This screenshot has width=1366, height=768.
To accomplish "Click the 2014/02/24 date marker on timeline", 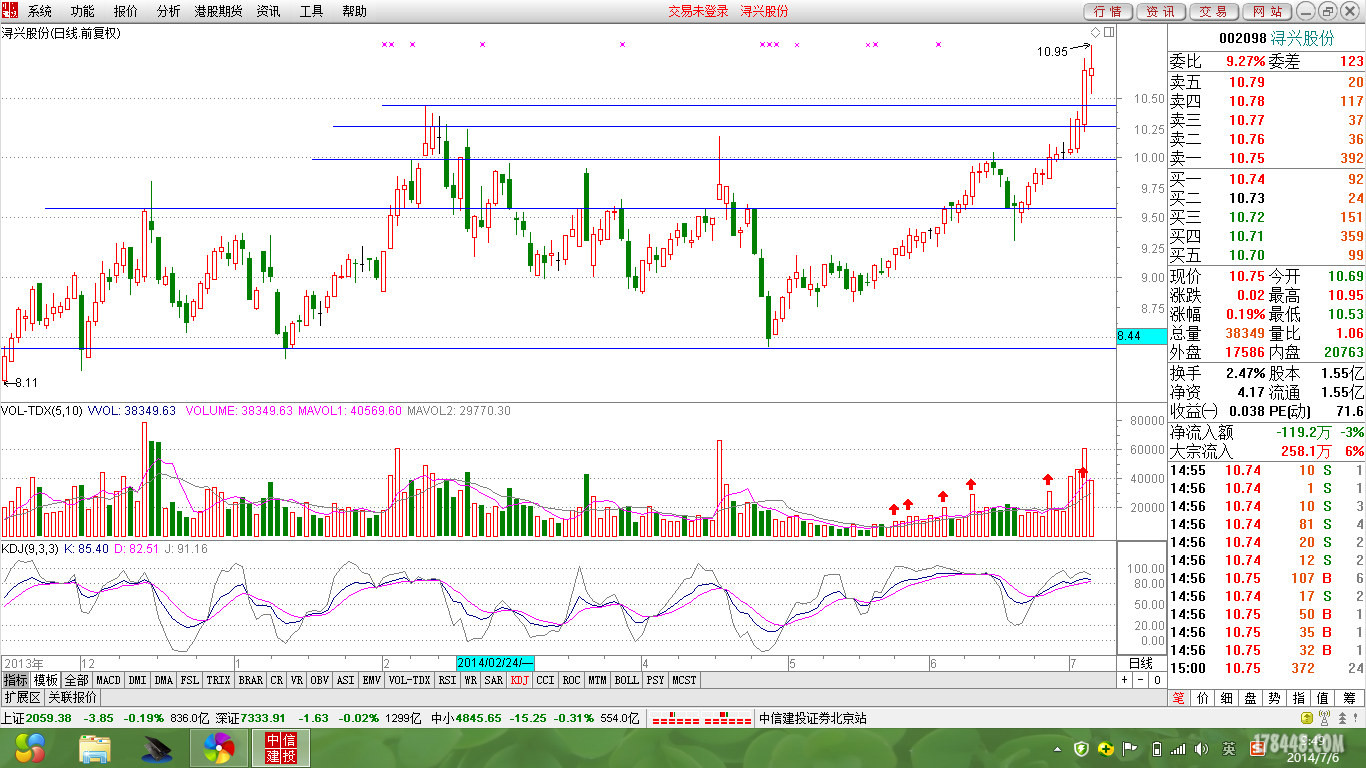I will 496,663.
